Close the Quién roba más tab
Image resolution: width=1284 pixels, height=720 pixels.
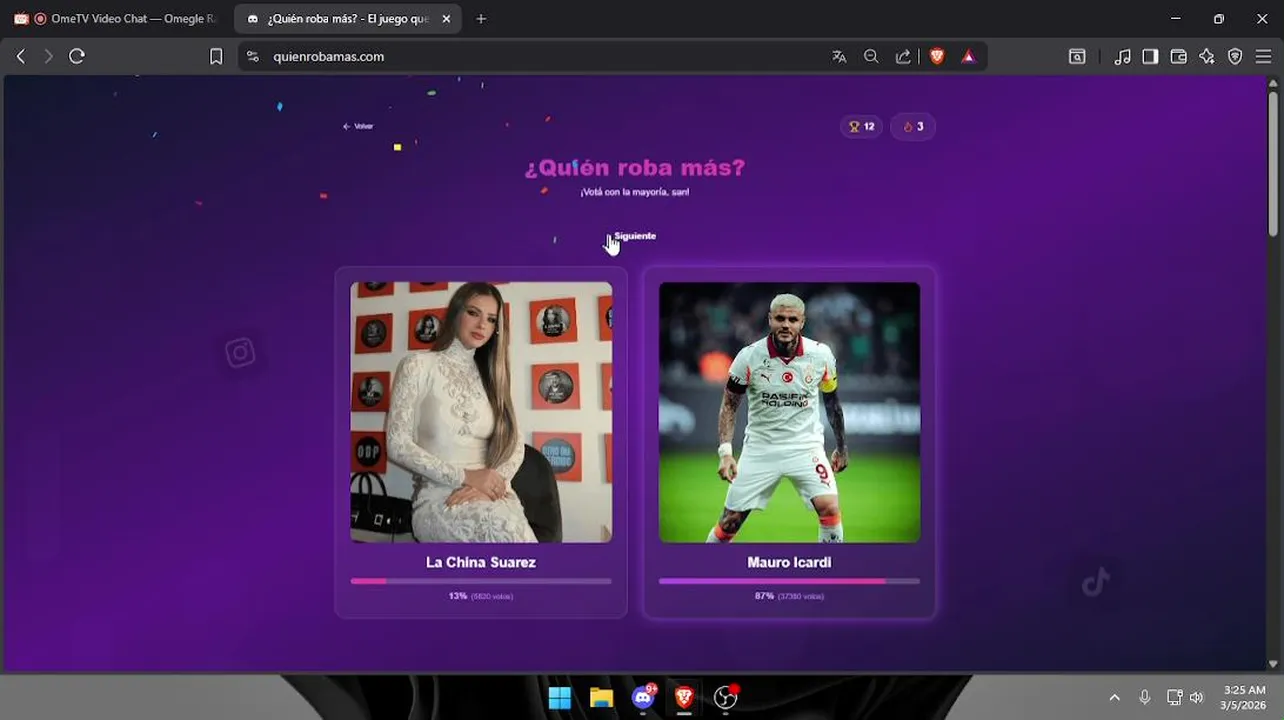446,19
